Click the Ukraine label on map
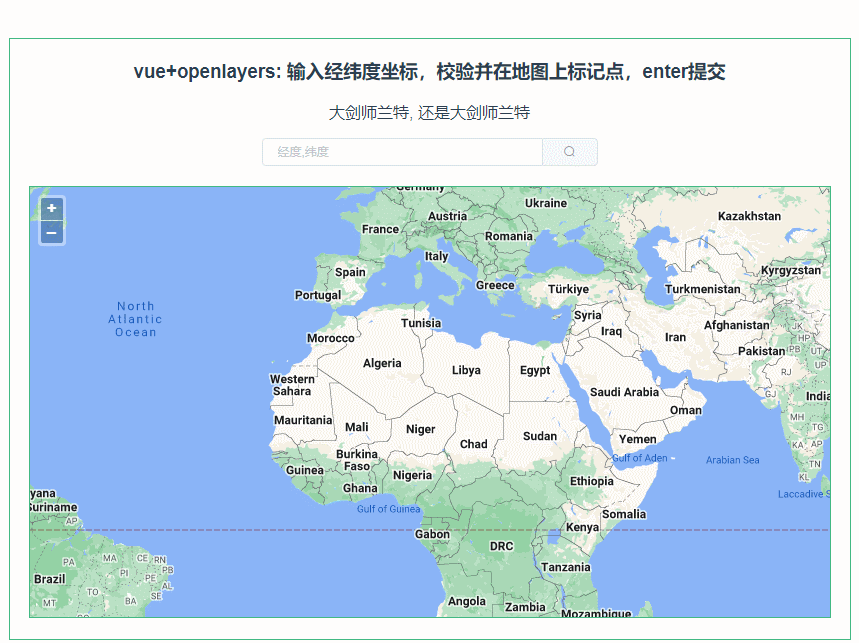The image size is (859, 643). (546, 203)
